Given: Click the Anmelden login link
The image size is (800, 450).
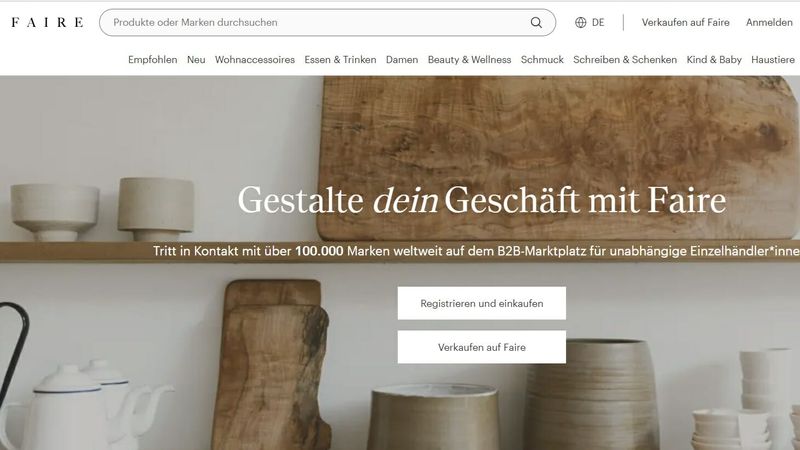Looking at the screenshot, I should [769, 22].
